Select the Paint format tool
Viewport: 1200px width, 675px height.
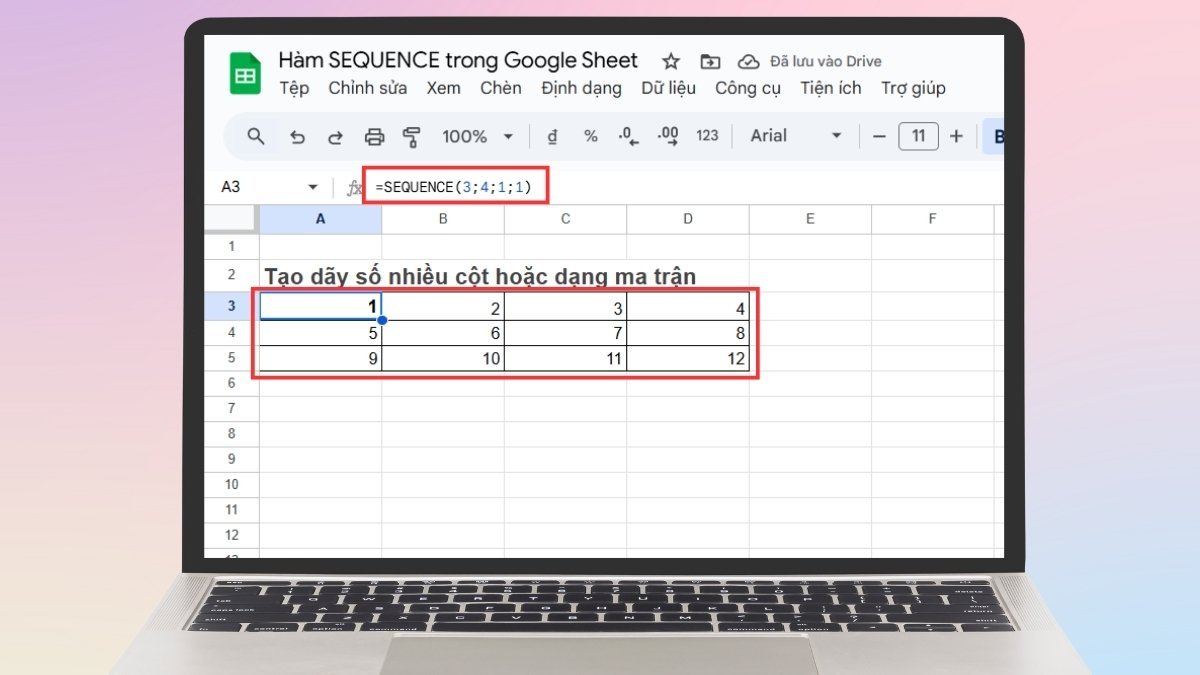(x=412, y=136)
